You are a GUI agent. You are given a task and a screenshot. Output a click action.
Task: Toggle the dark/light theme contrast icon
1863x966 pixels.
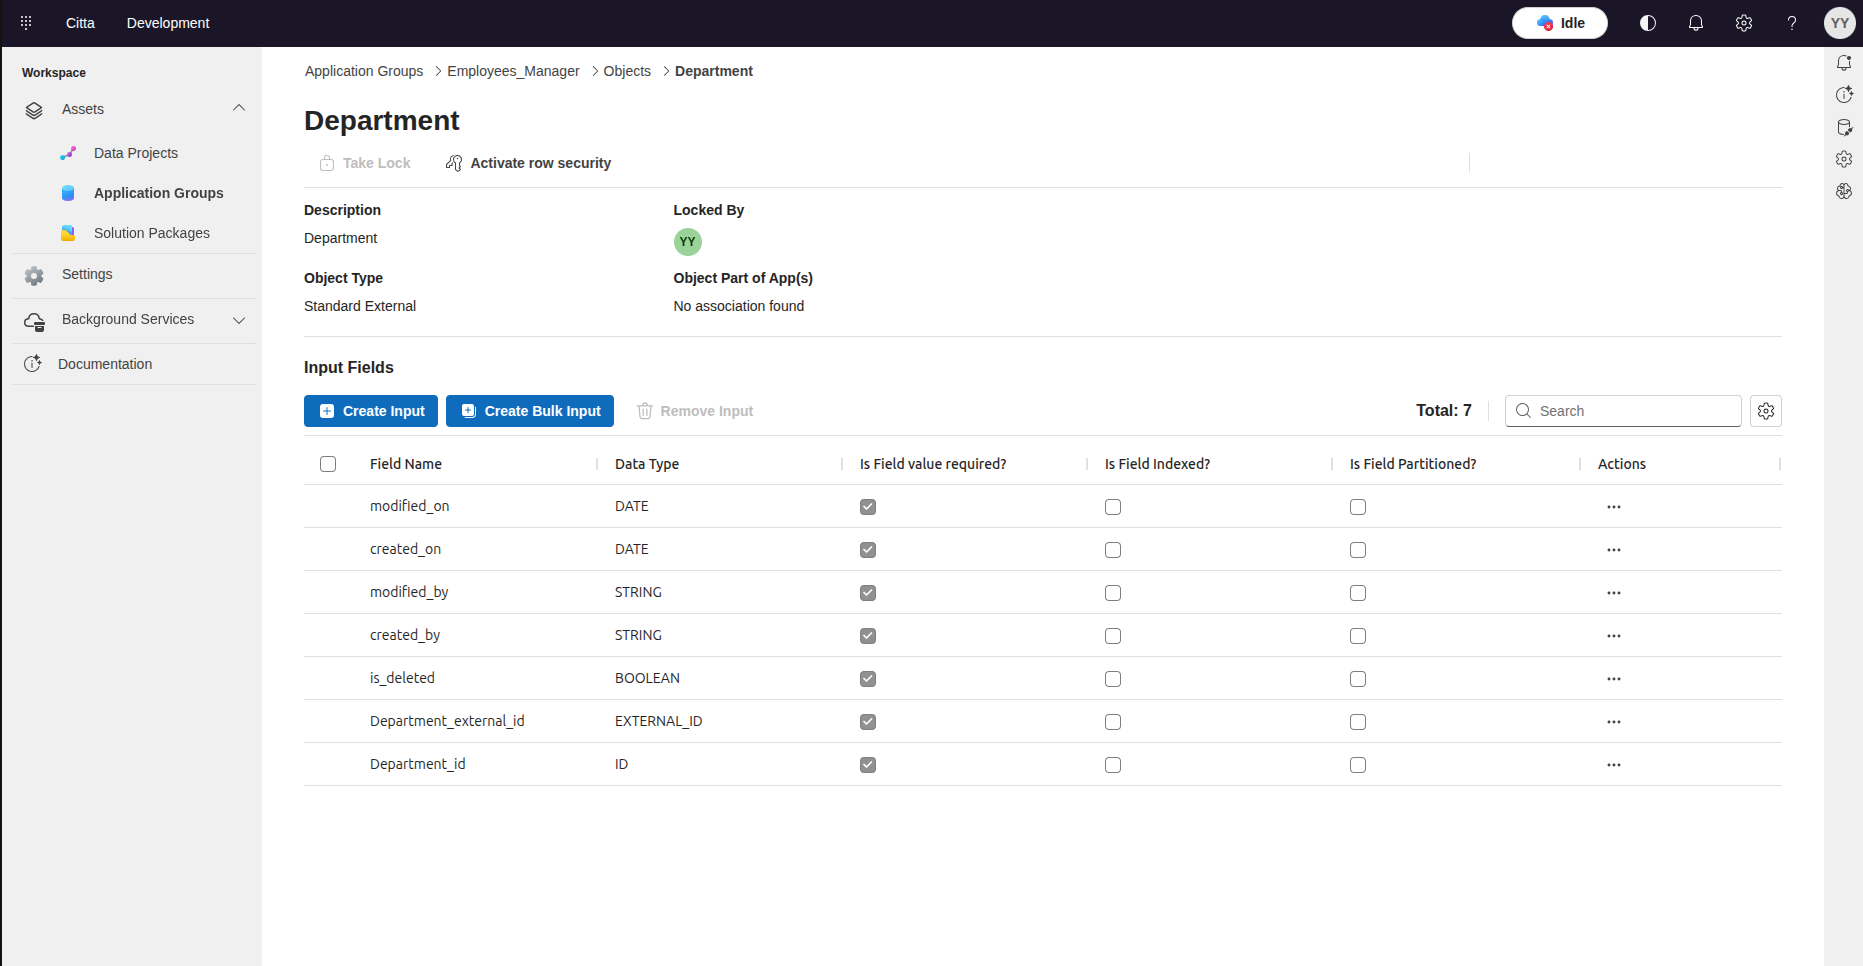tap(1648, 23)
